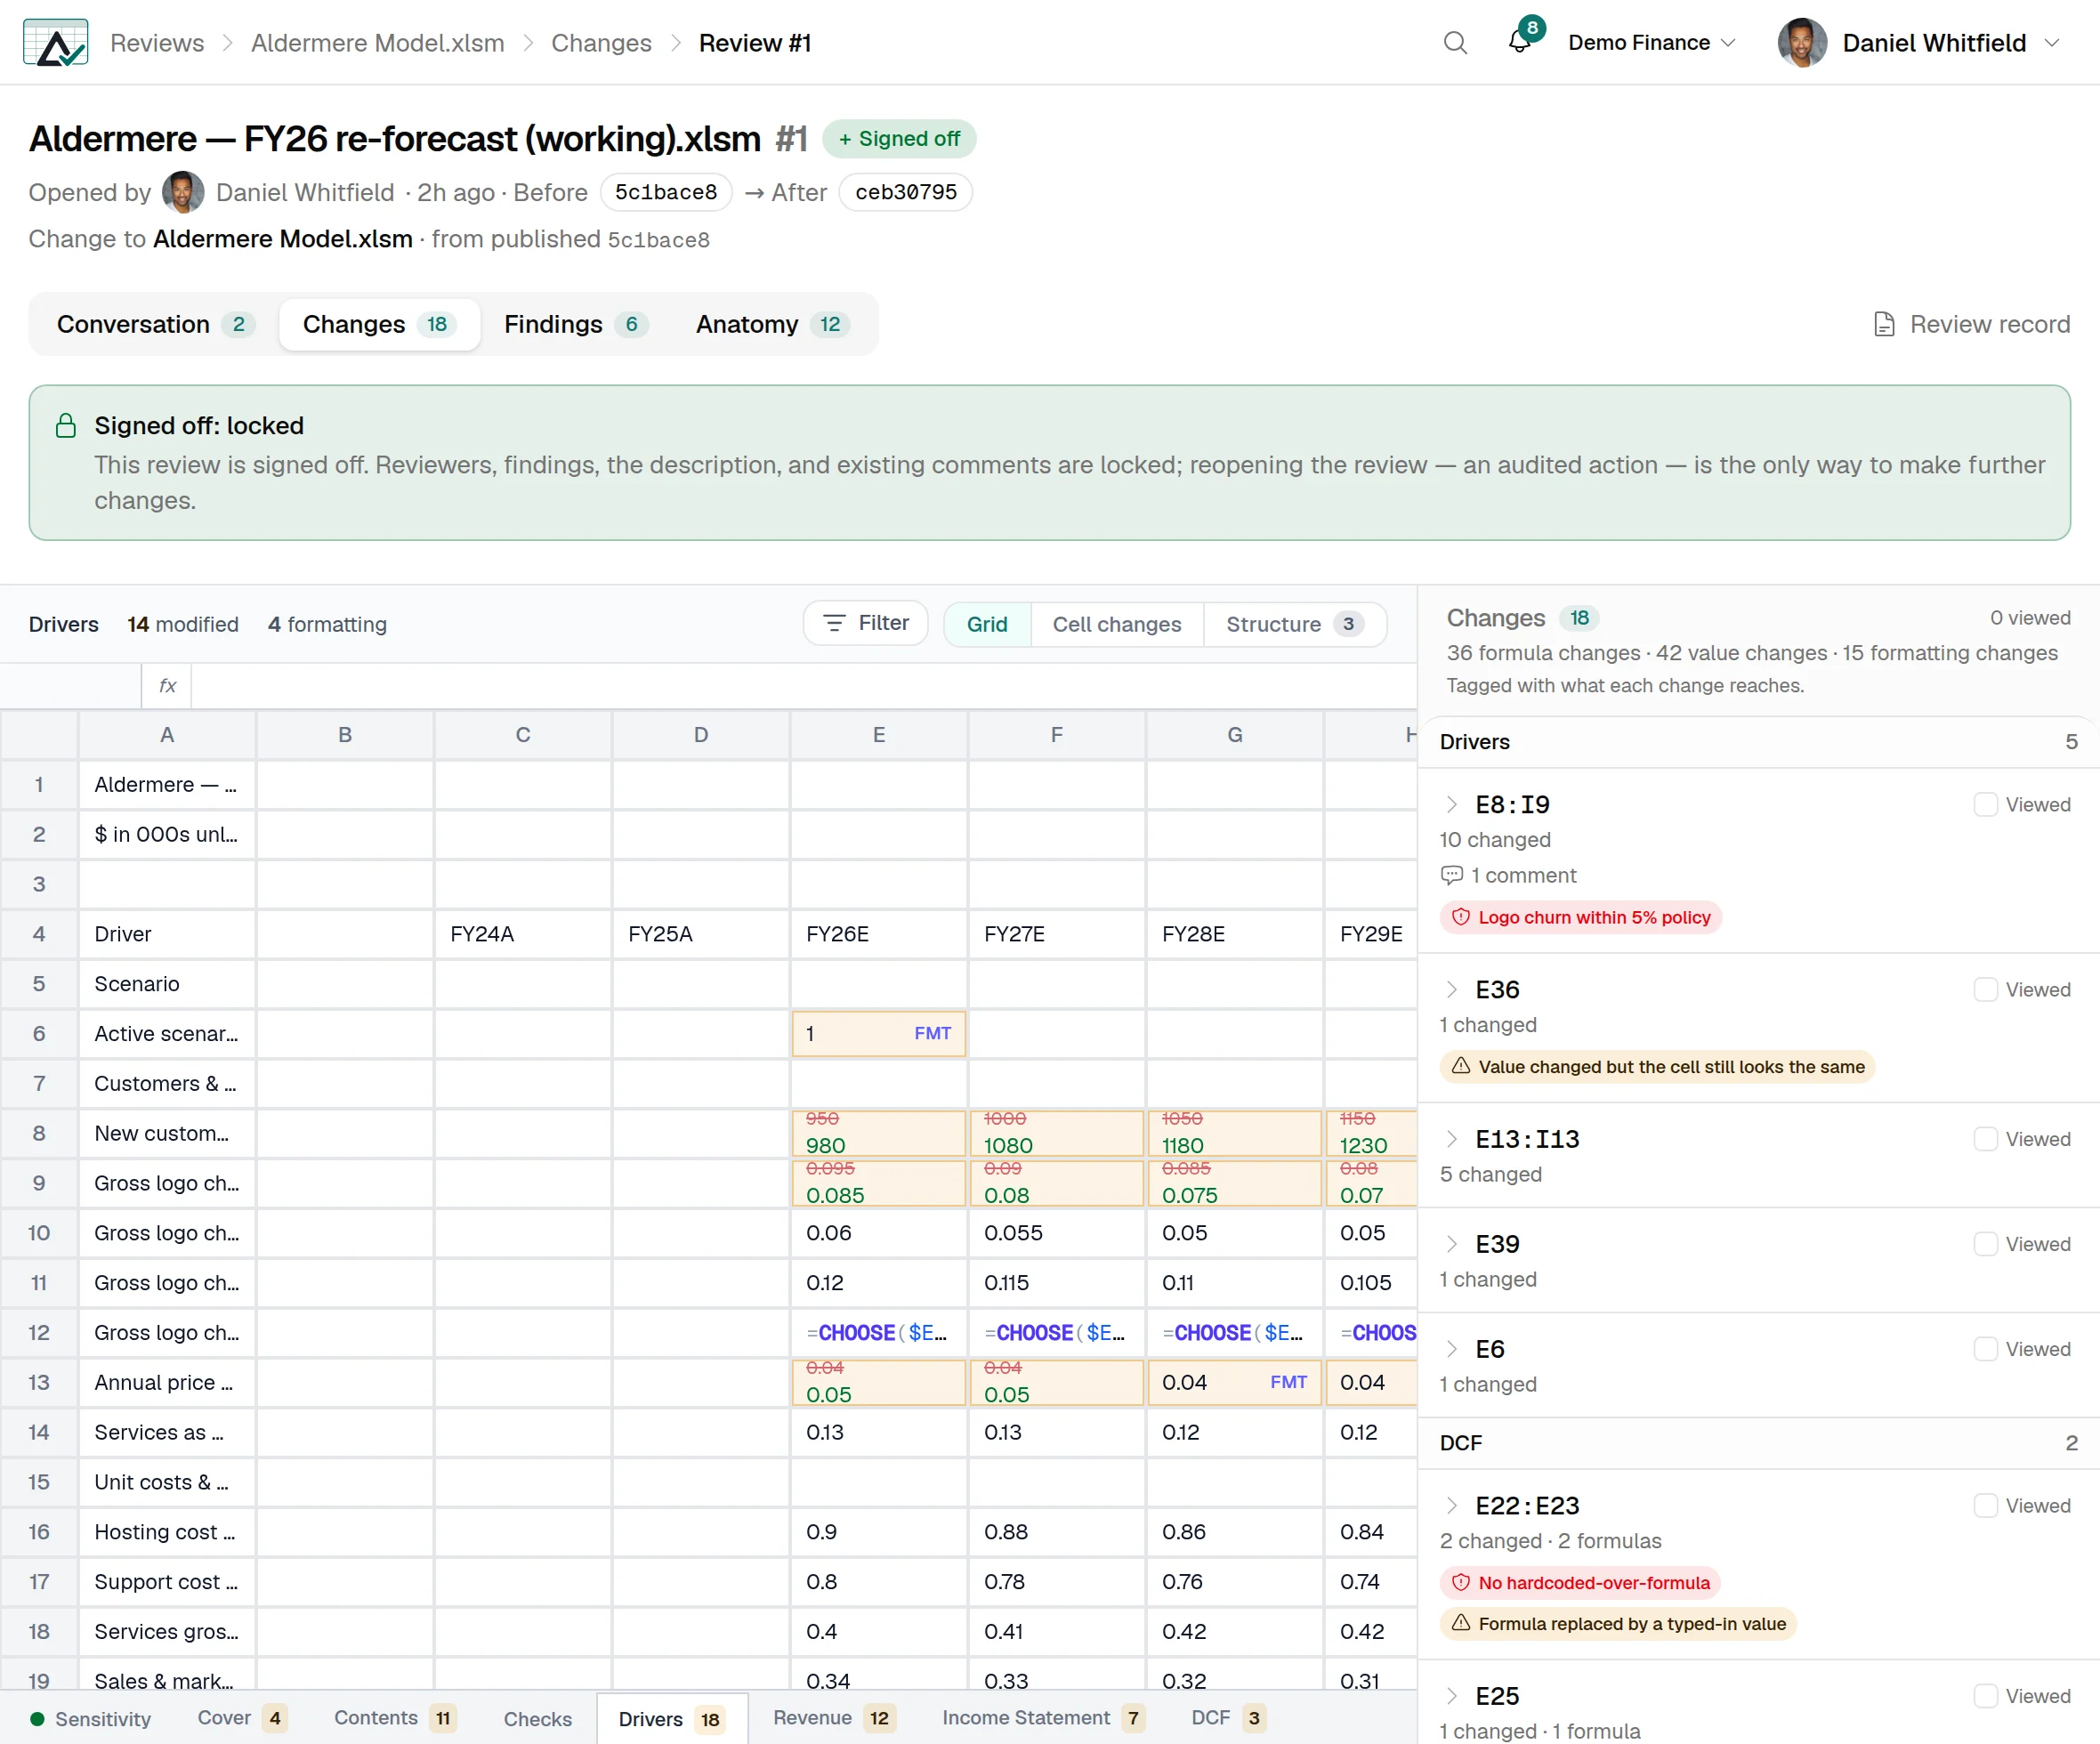Open the Daniel Whitfield user menu chevron
This screenshot has height=1744, width=2100.
tap(2052, 43)
